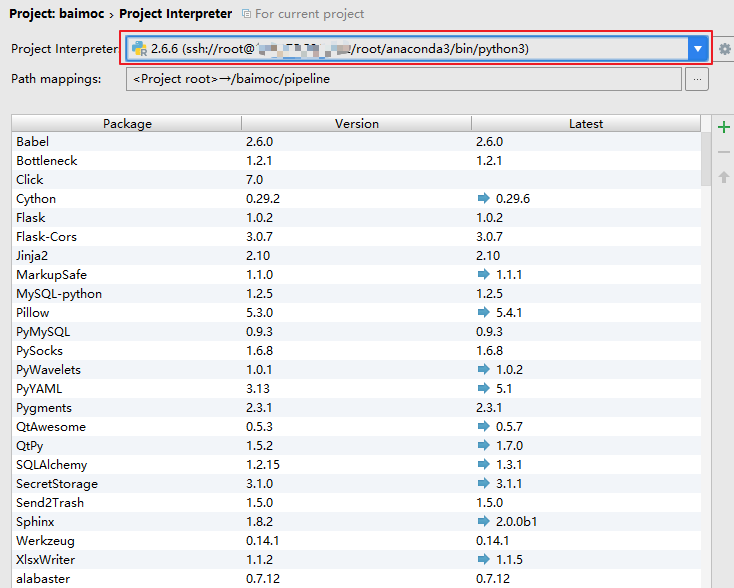Click the upgrade arrow beside XlsxWriter 1.1.5
The height and width of the screenshot is (588, 734).
(483, 559)
